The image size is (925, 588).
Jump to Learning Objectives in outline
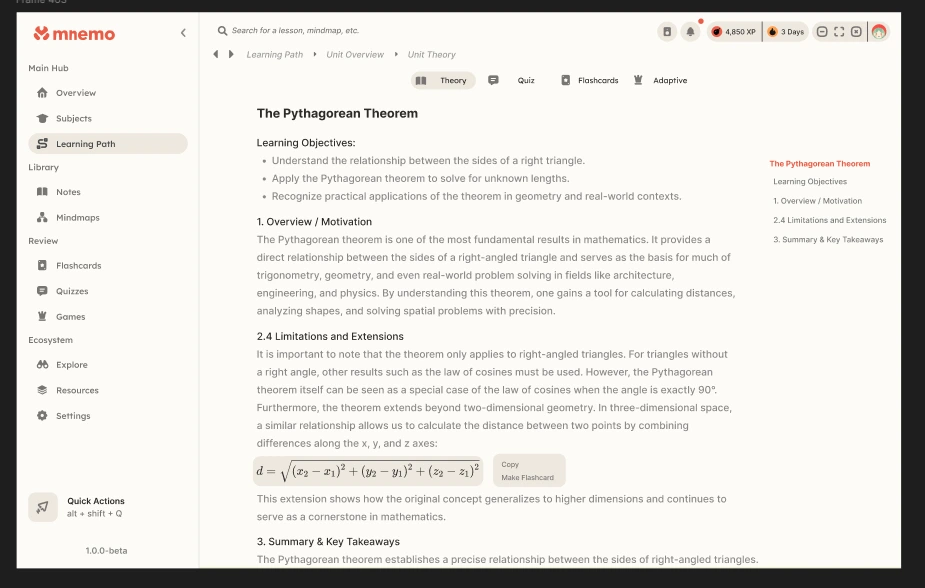(810, 182)
